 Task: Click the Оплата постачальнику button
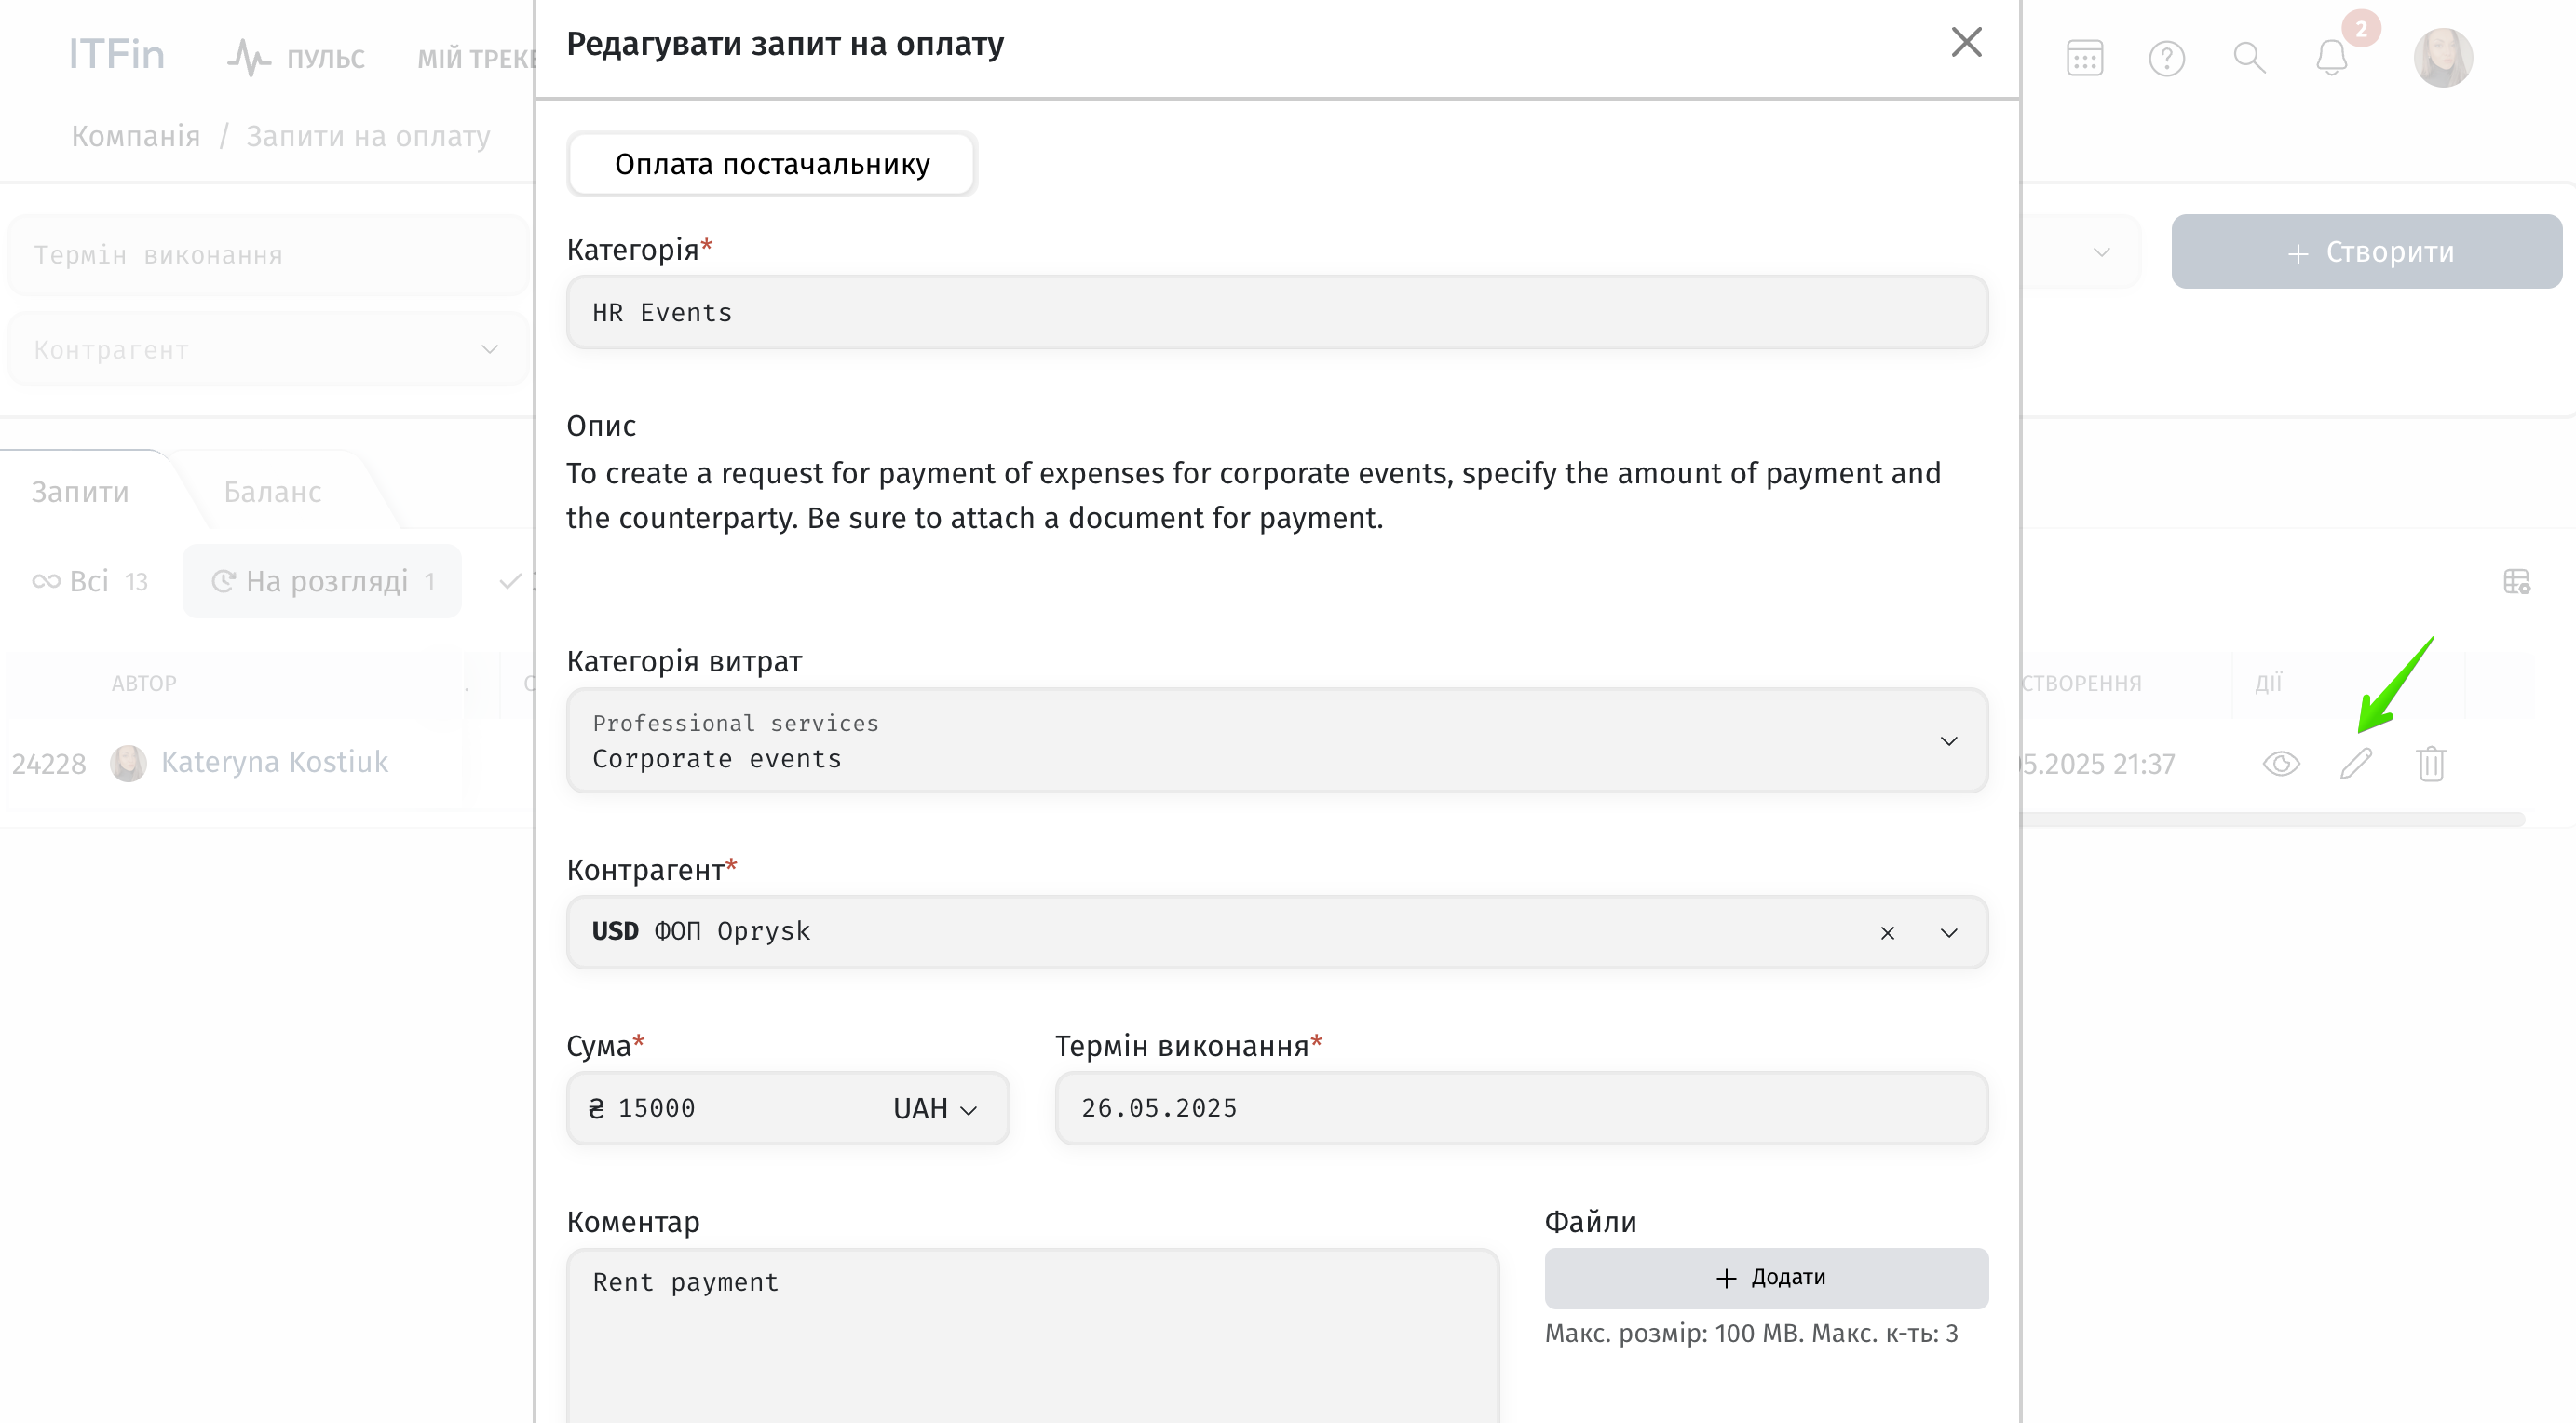point(772,164)
